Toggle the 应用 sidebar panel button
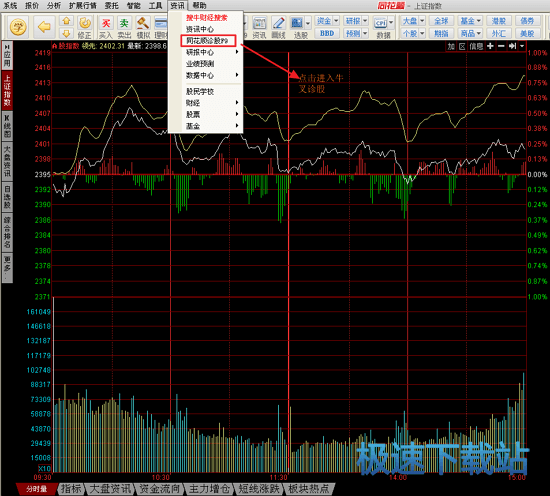Image resolution: width=550 pixels, height=496 pixels. click(x=7, y=55)
